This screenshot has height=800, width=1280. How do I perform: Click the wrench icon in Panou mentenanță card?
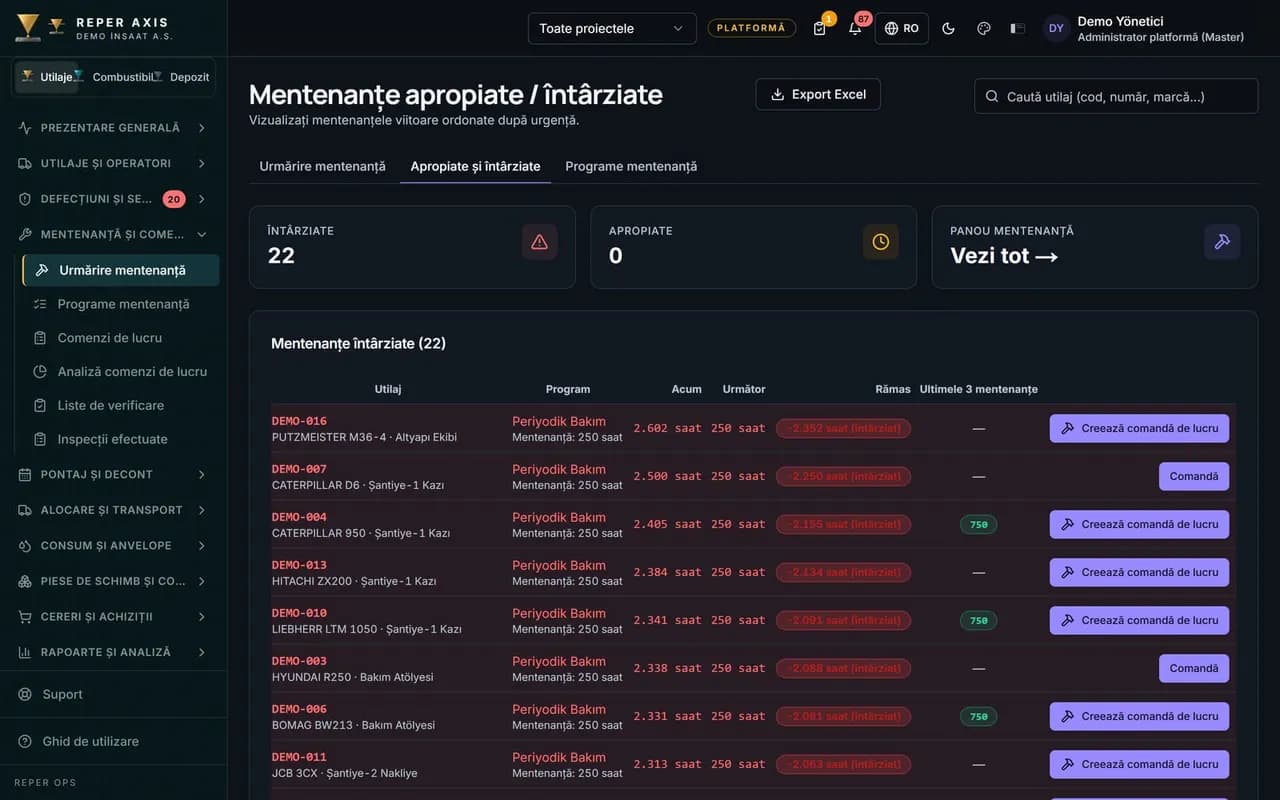click(x=1222, y=242)
